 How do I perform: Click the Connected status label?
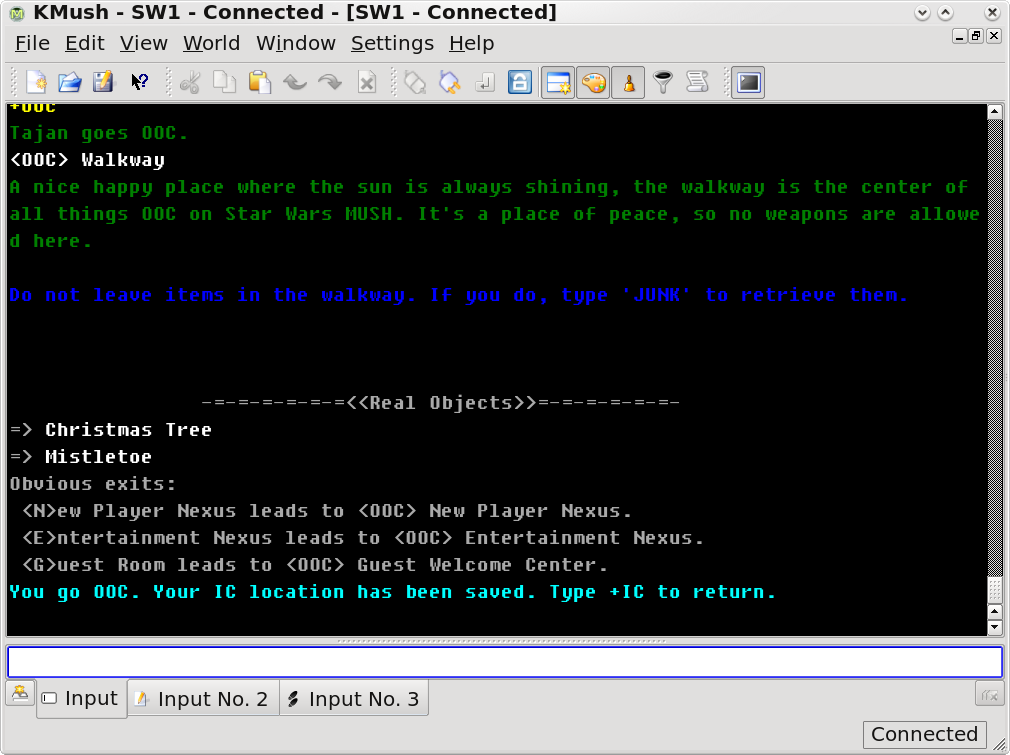(x=924, y=734)
